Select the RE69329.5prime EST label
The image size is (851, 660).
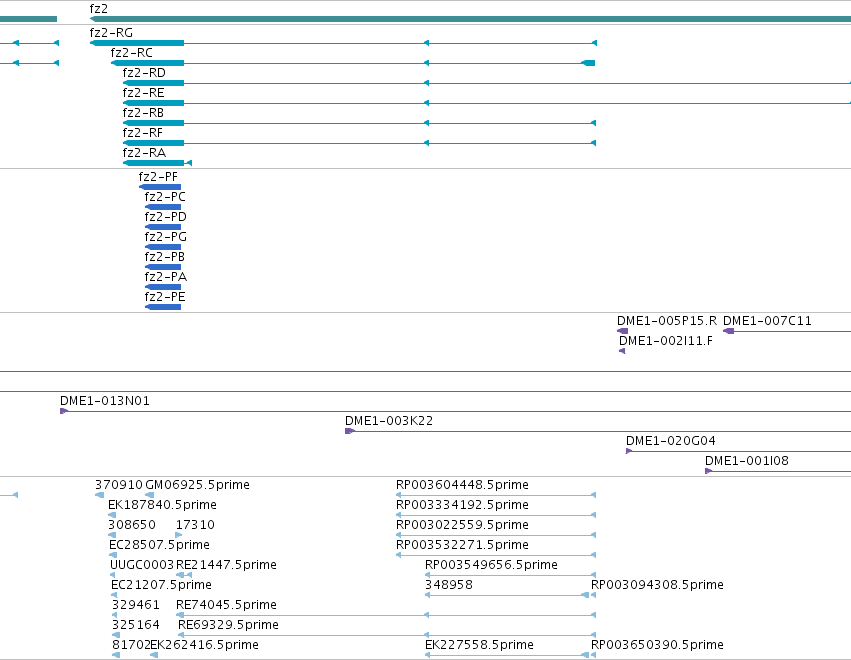click(228, 625)
